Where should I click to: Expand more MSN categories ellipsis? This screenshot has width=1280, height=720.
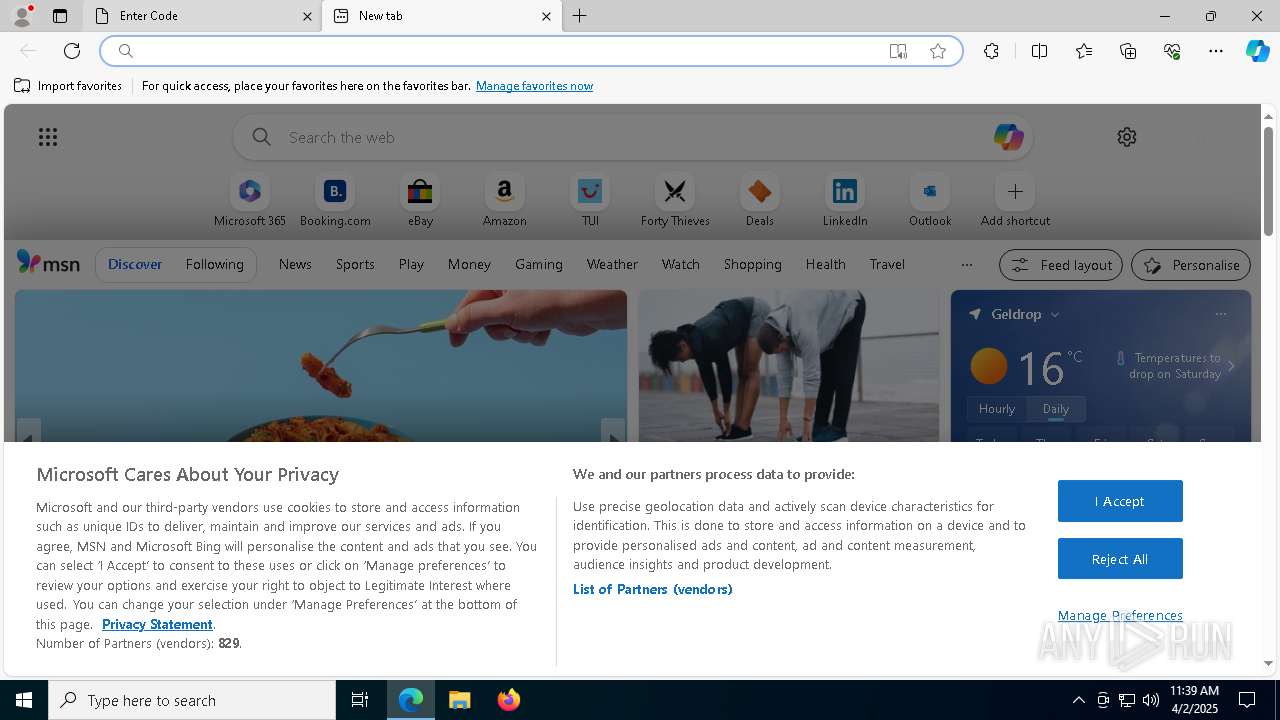(966, 265)
